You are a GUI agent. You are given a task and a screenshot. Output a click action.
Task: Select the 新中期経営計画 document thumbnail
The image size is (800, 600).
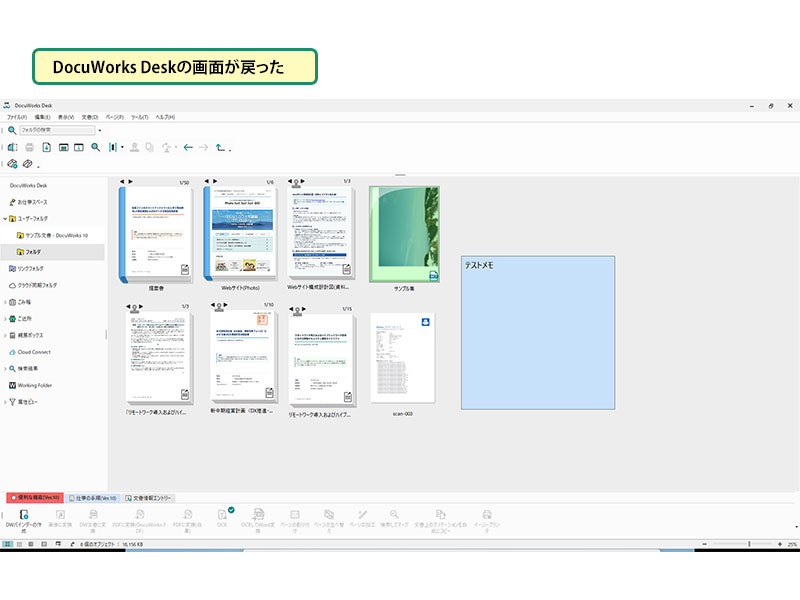pyautogui.click(x=243, y=356)
